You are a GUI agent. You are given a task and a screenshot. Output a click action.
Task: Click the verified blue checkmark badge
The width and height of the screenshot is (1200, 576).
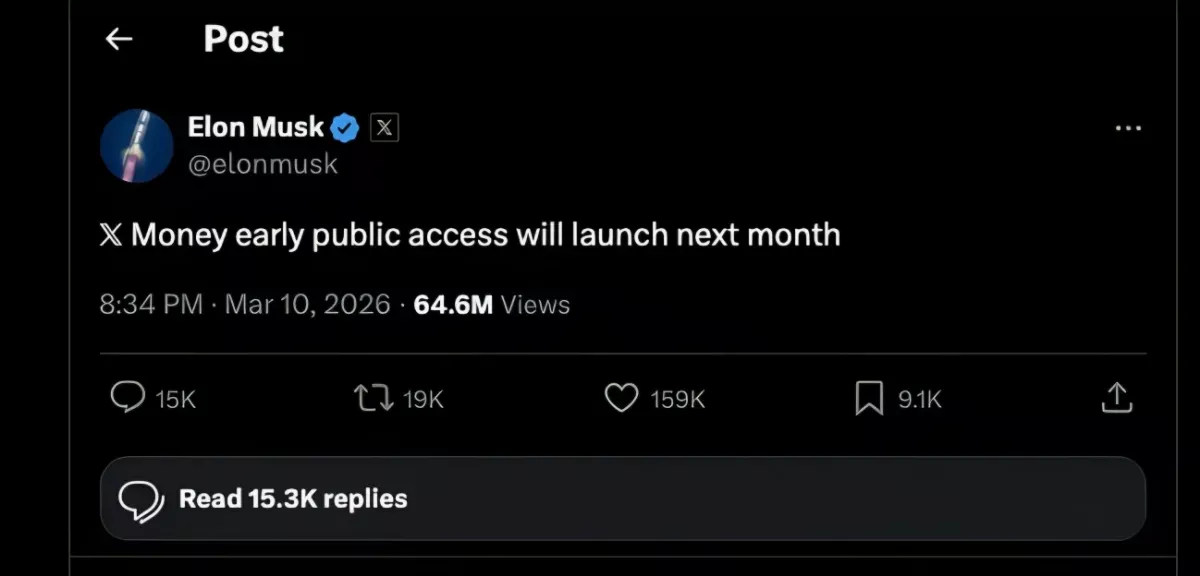coord(344,127)
